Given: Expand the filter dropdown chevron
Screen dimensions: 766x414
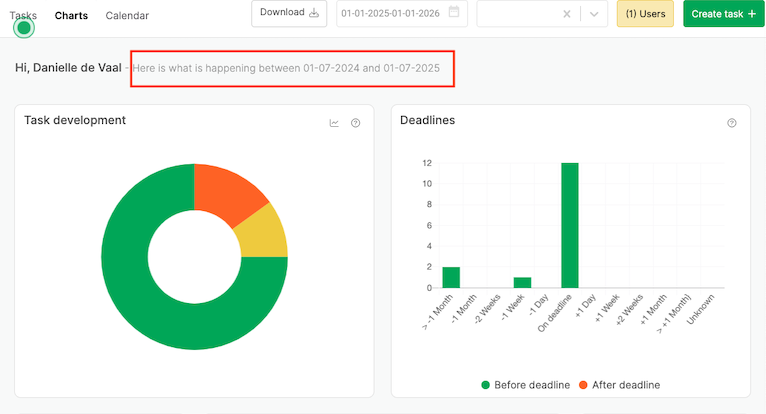Looking at the screenshot, I should 595,14.
